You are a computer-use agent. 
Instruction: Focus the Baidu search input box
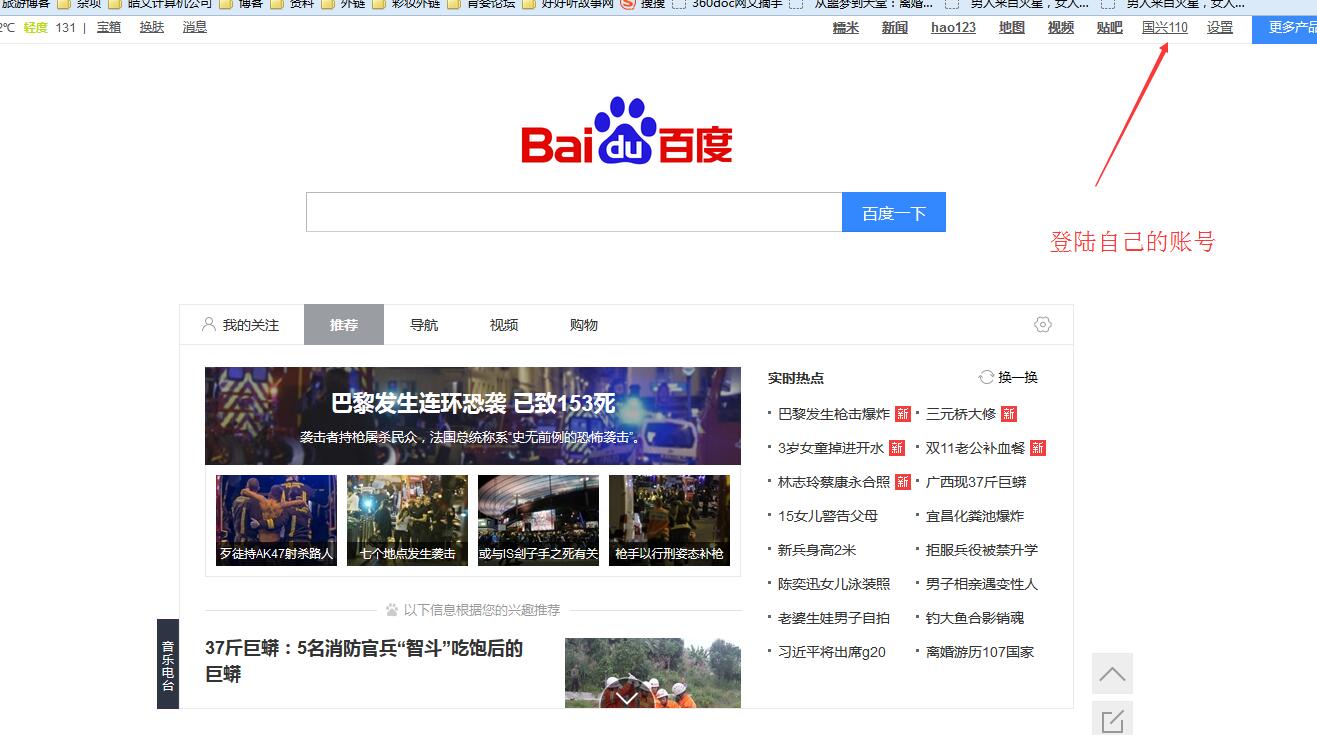click(574, 212)
